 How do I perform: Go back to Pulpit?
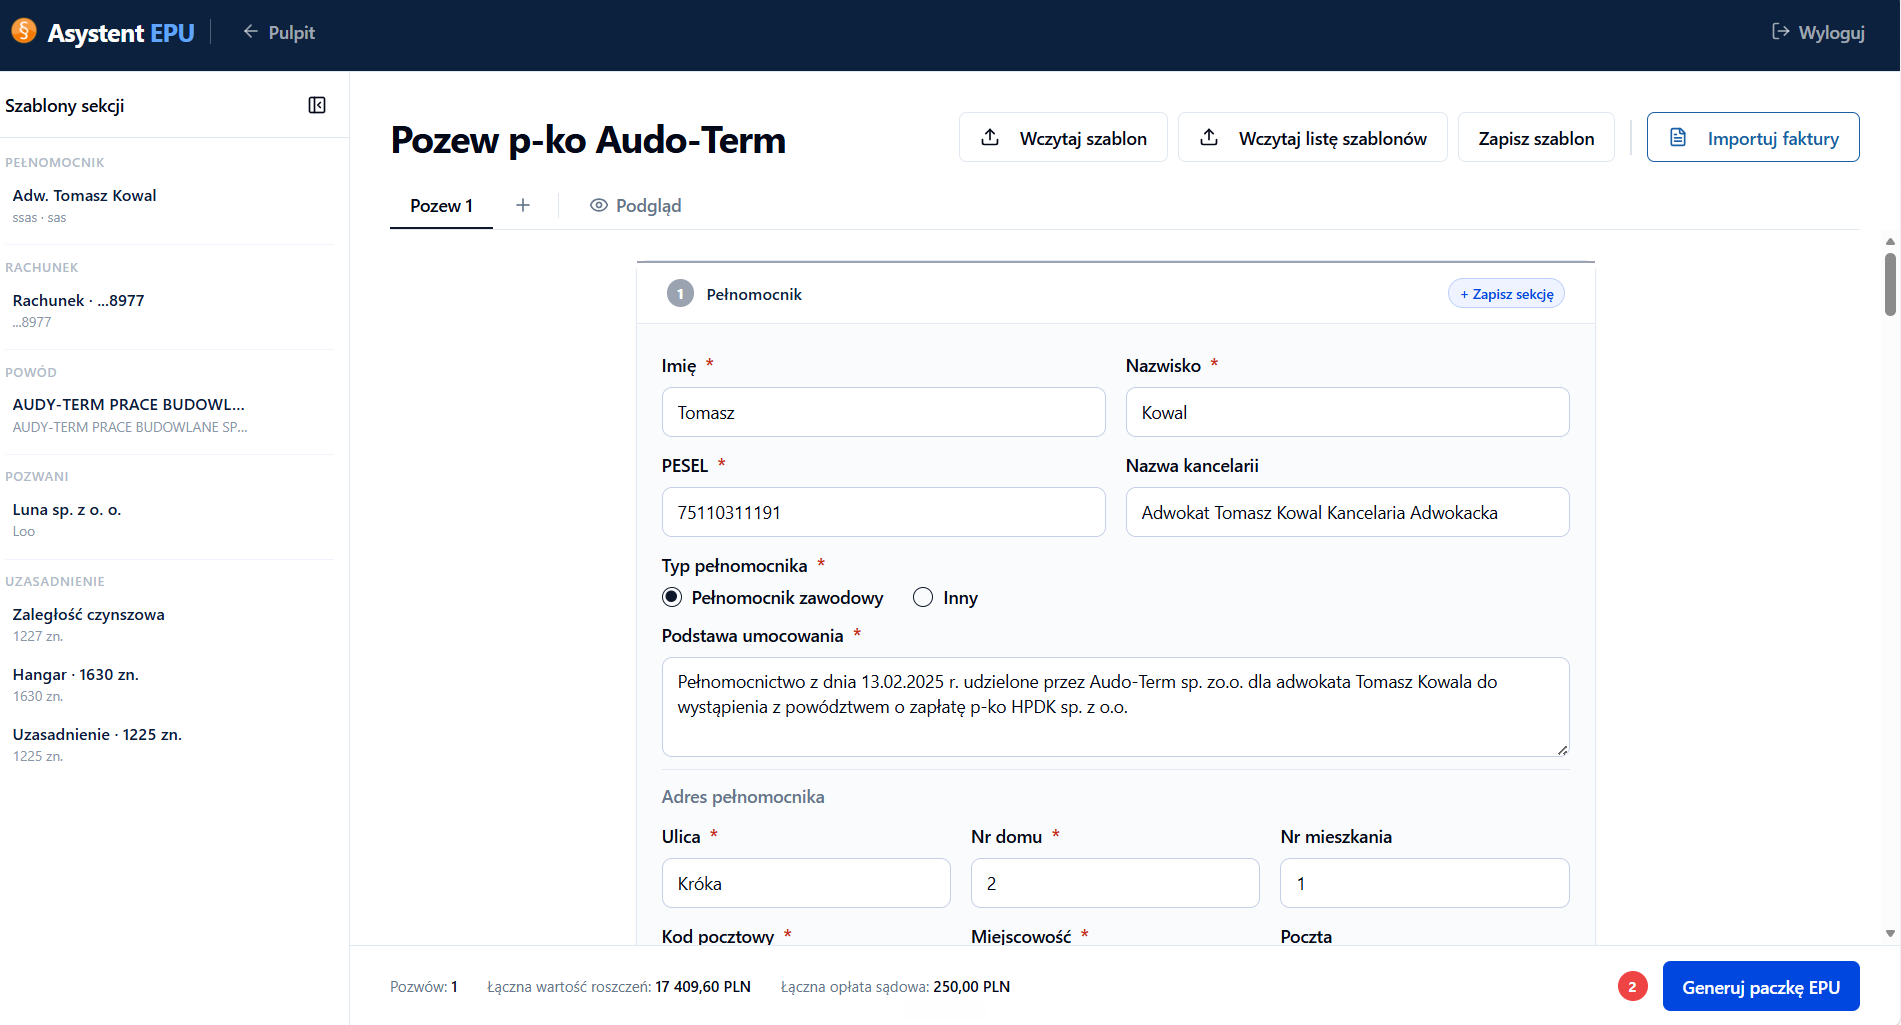279,33
